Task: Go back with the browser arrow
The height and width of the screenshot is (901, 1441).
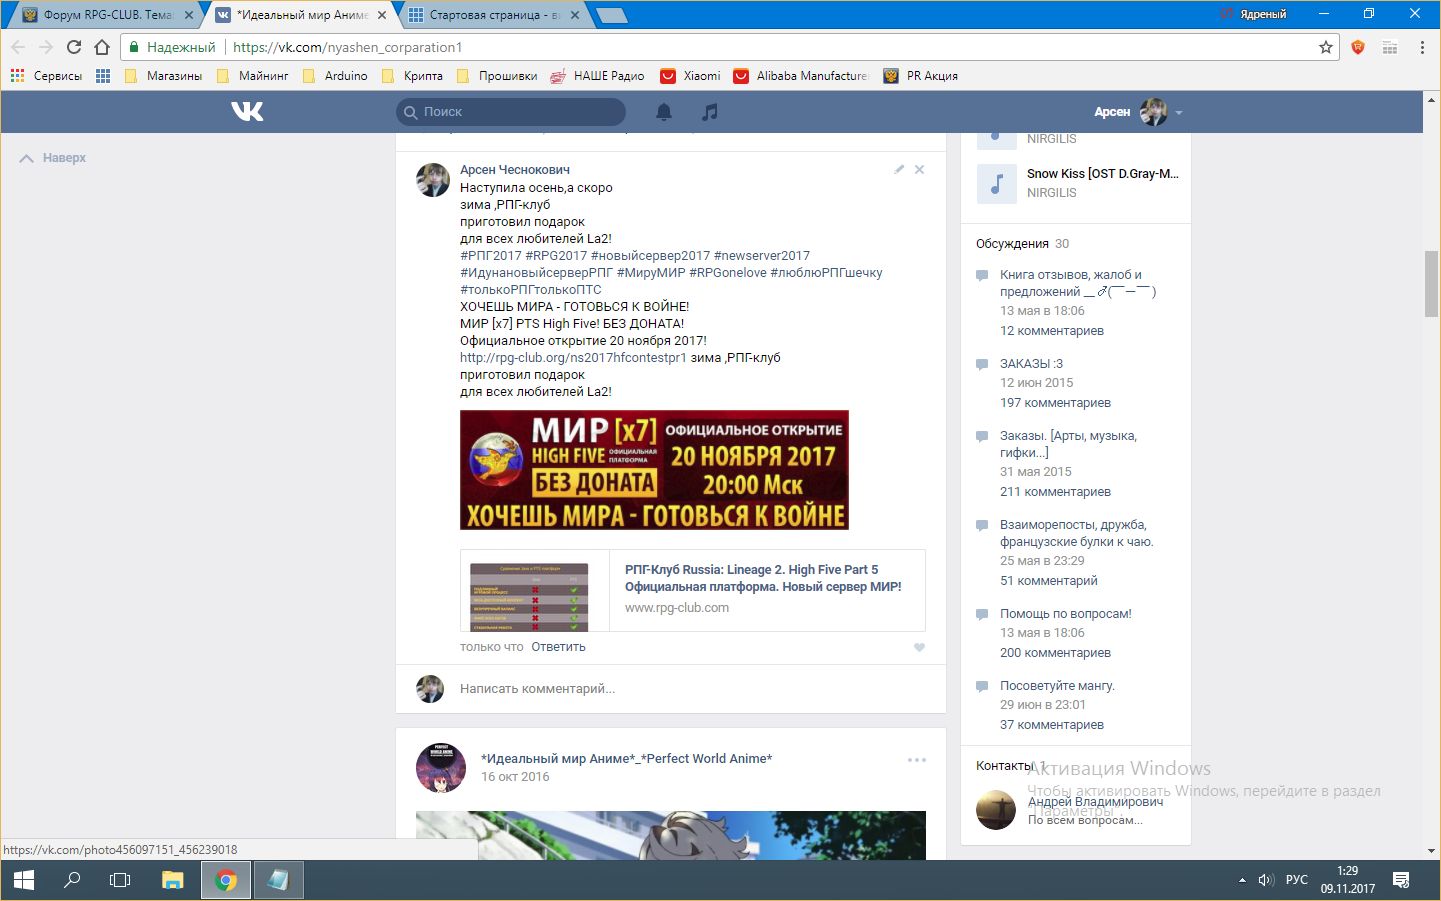Action: (18, 47)
